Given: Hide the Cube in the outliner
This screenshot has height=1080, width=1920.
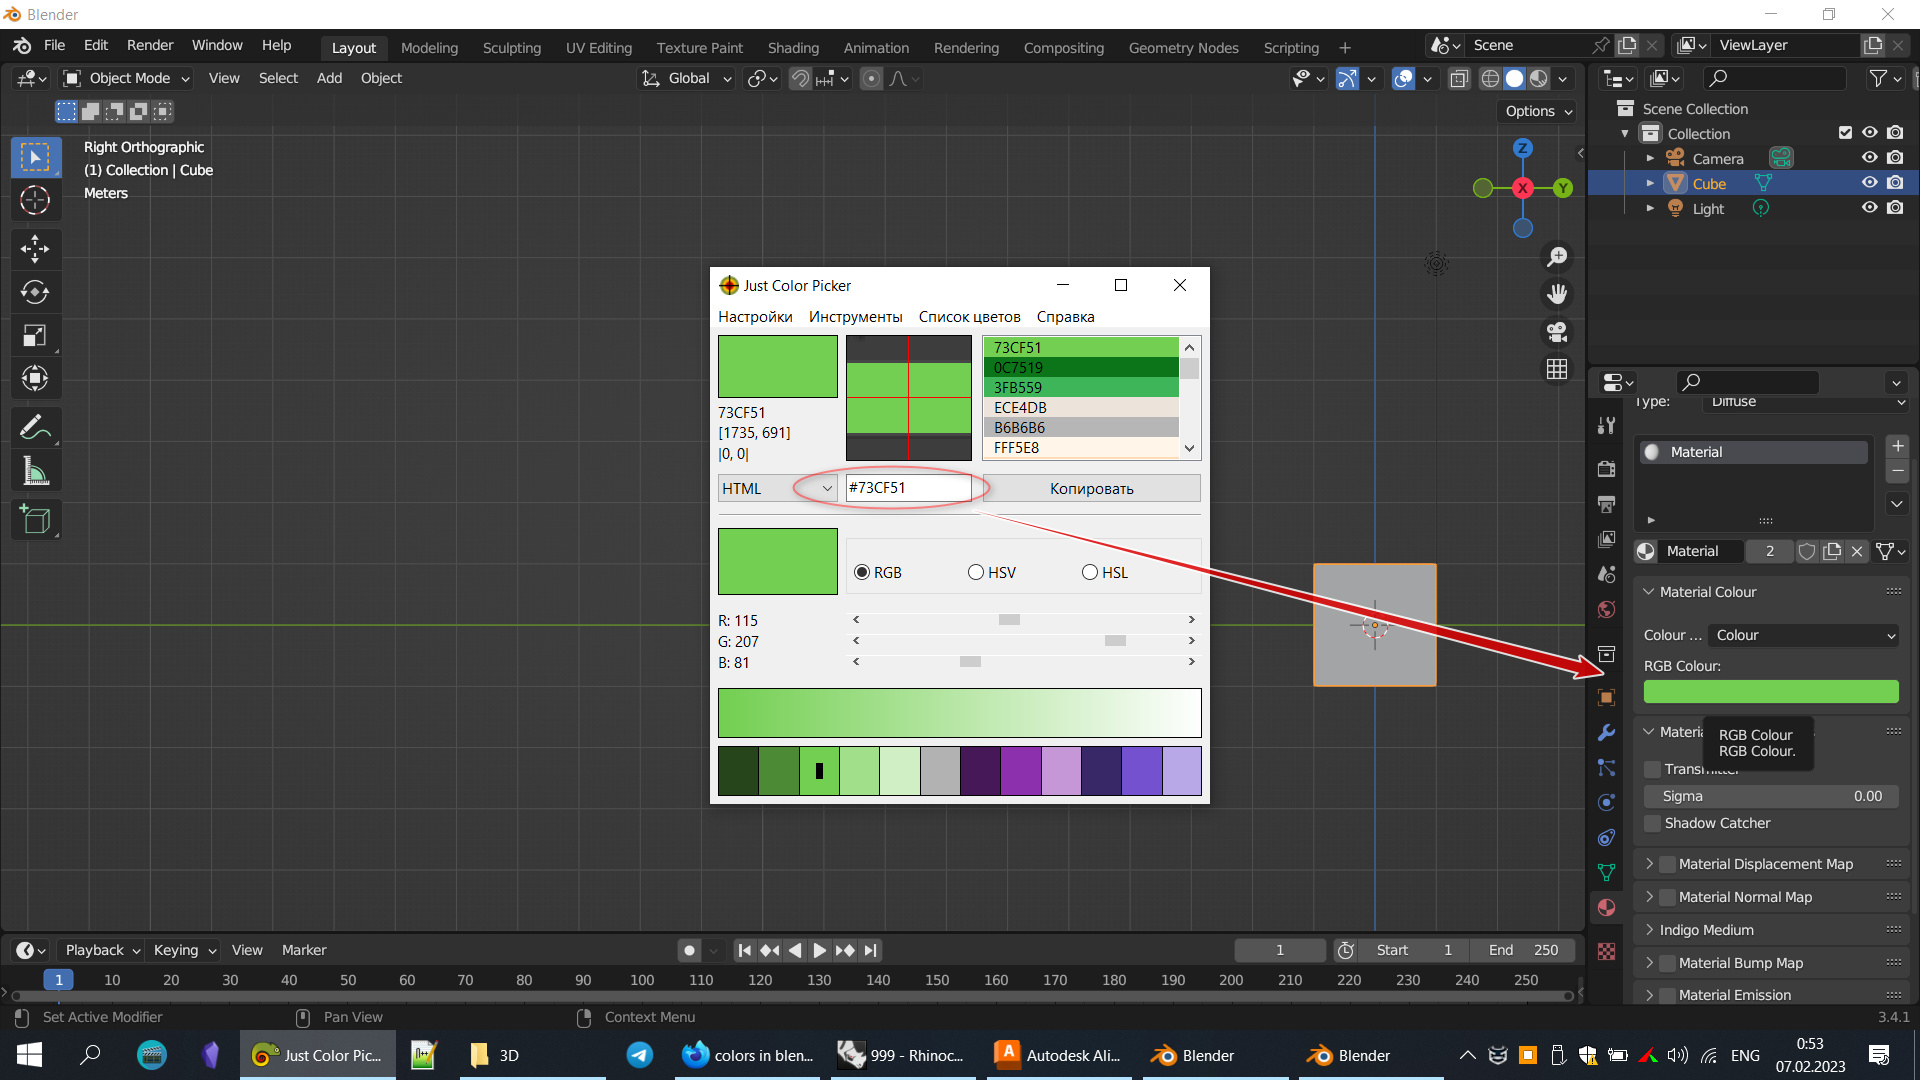Looking at the screenshot, I should 1869,183.
